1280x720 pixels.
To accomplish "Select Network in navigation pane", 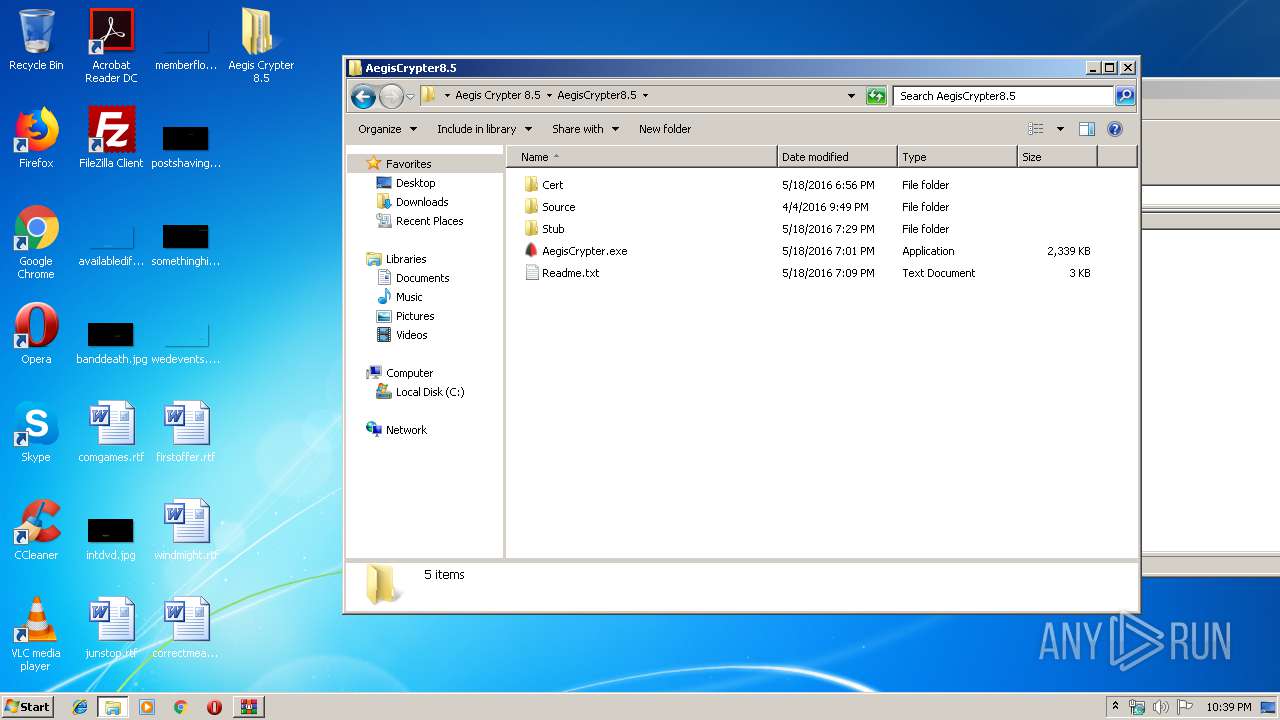I will tap(406, 430).
